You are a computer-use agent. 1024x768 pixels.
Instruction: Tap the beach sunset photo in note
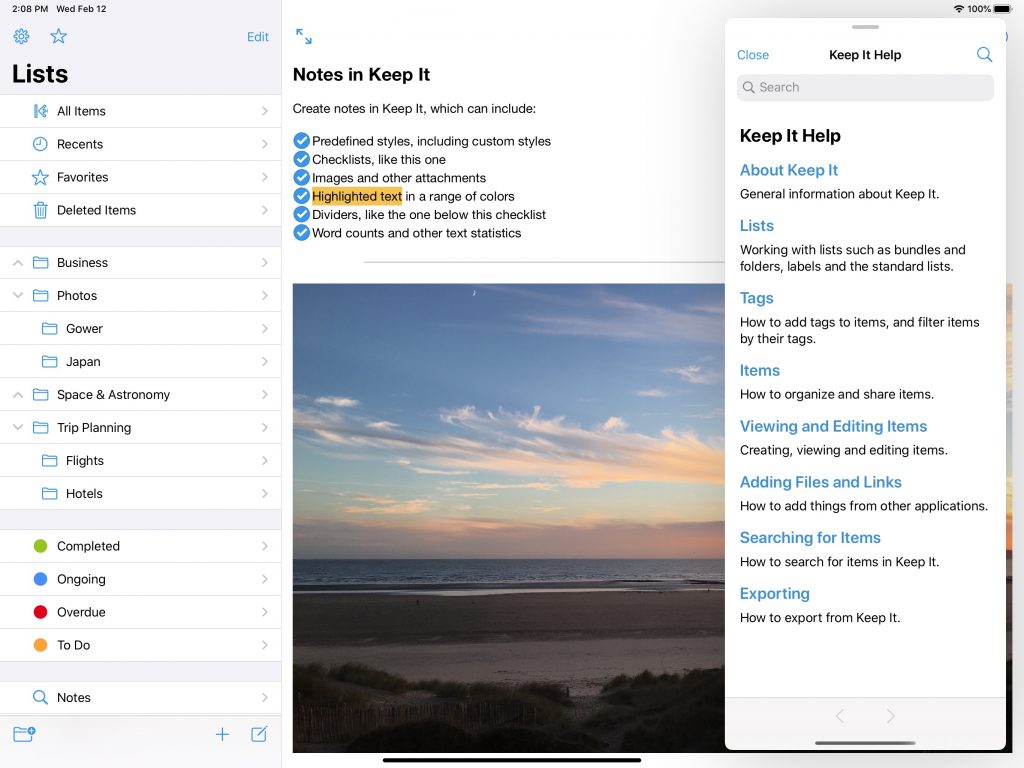click(508, 517)
